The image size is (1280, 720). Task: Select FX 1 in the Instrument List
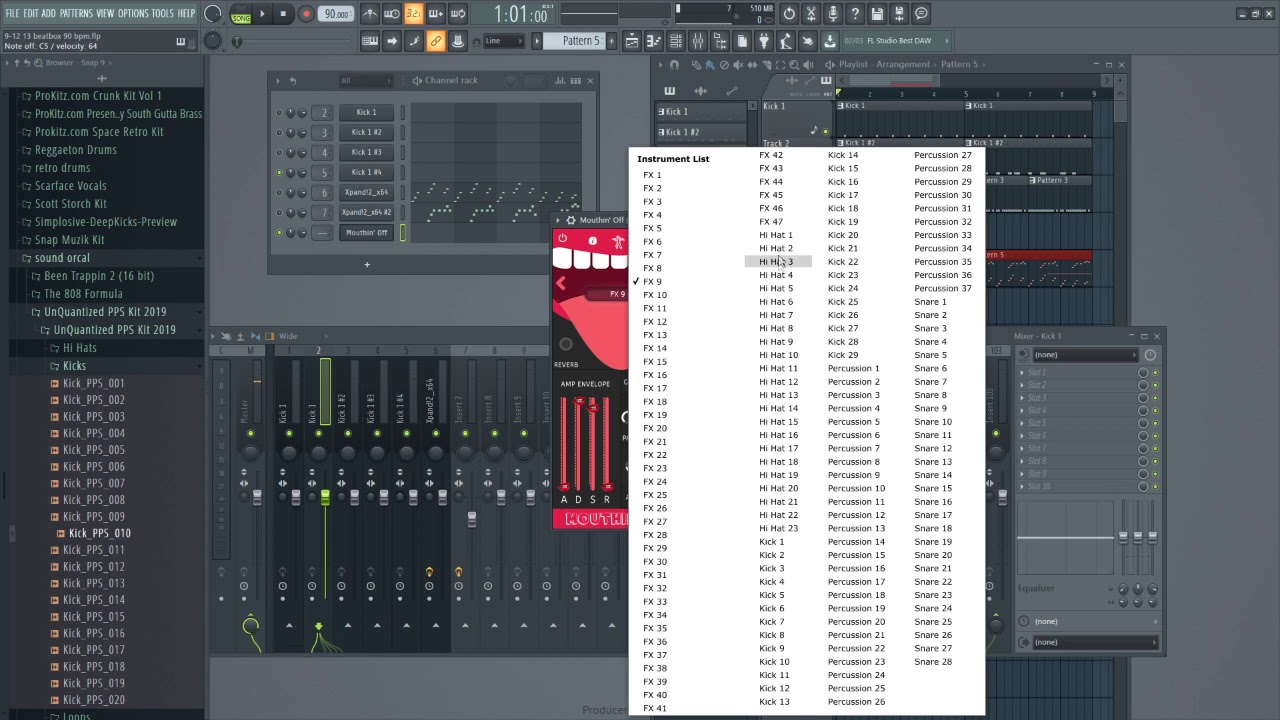pos(652,175)
